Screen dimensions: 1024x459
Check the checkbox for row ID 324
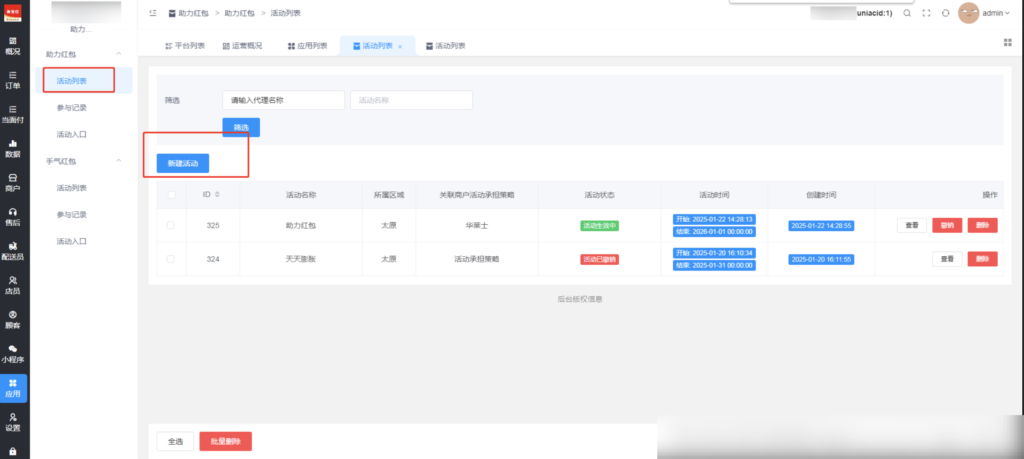170,259
